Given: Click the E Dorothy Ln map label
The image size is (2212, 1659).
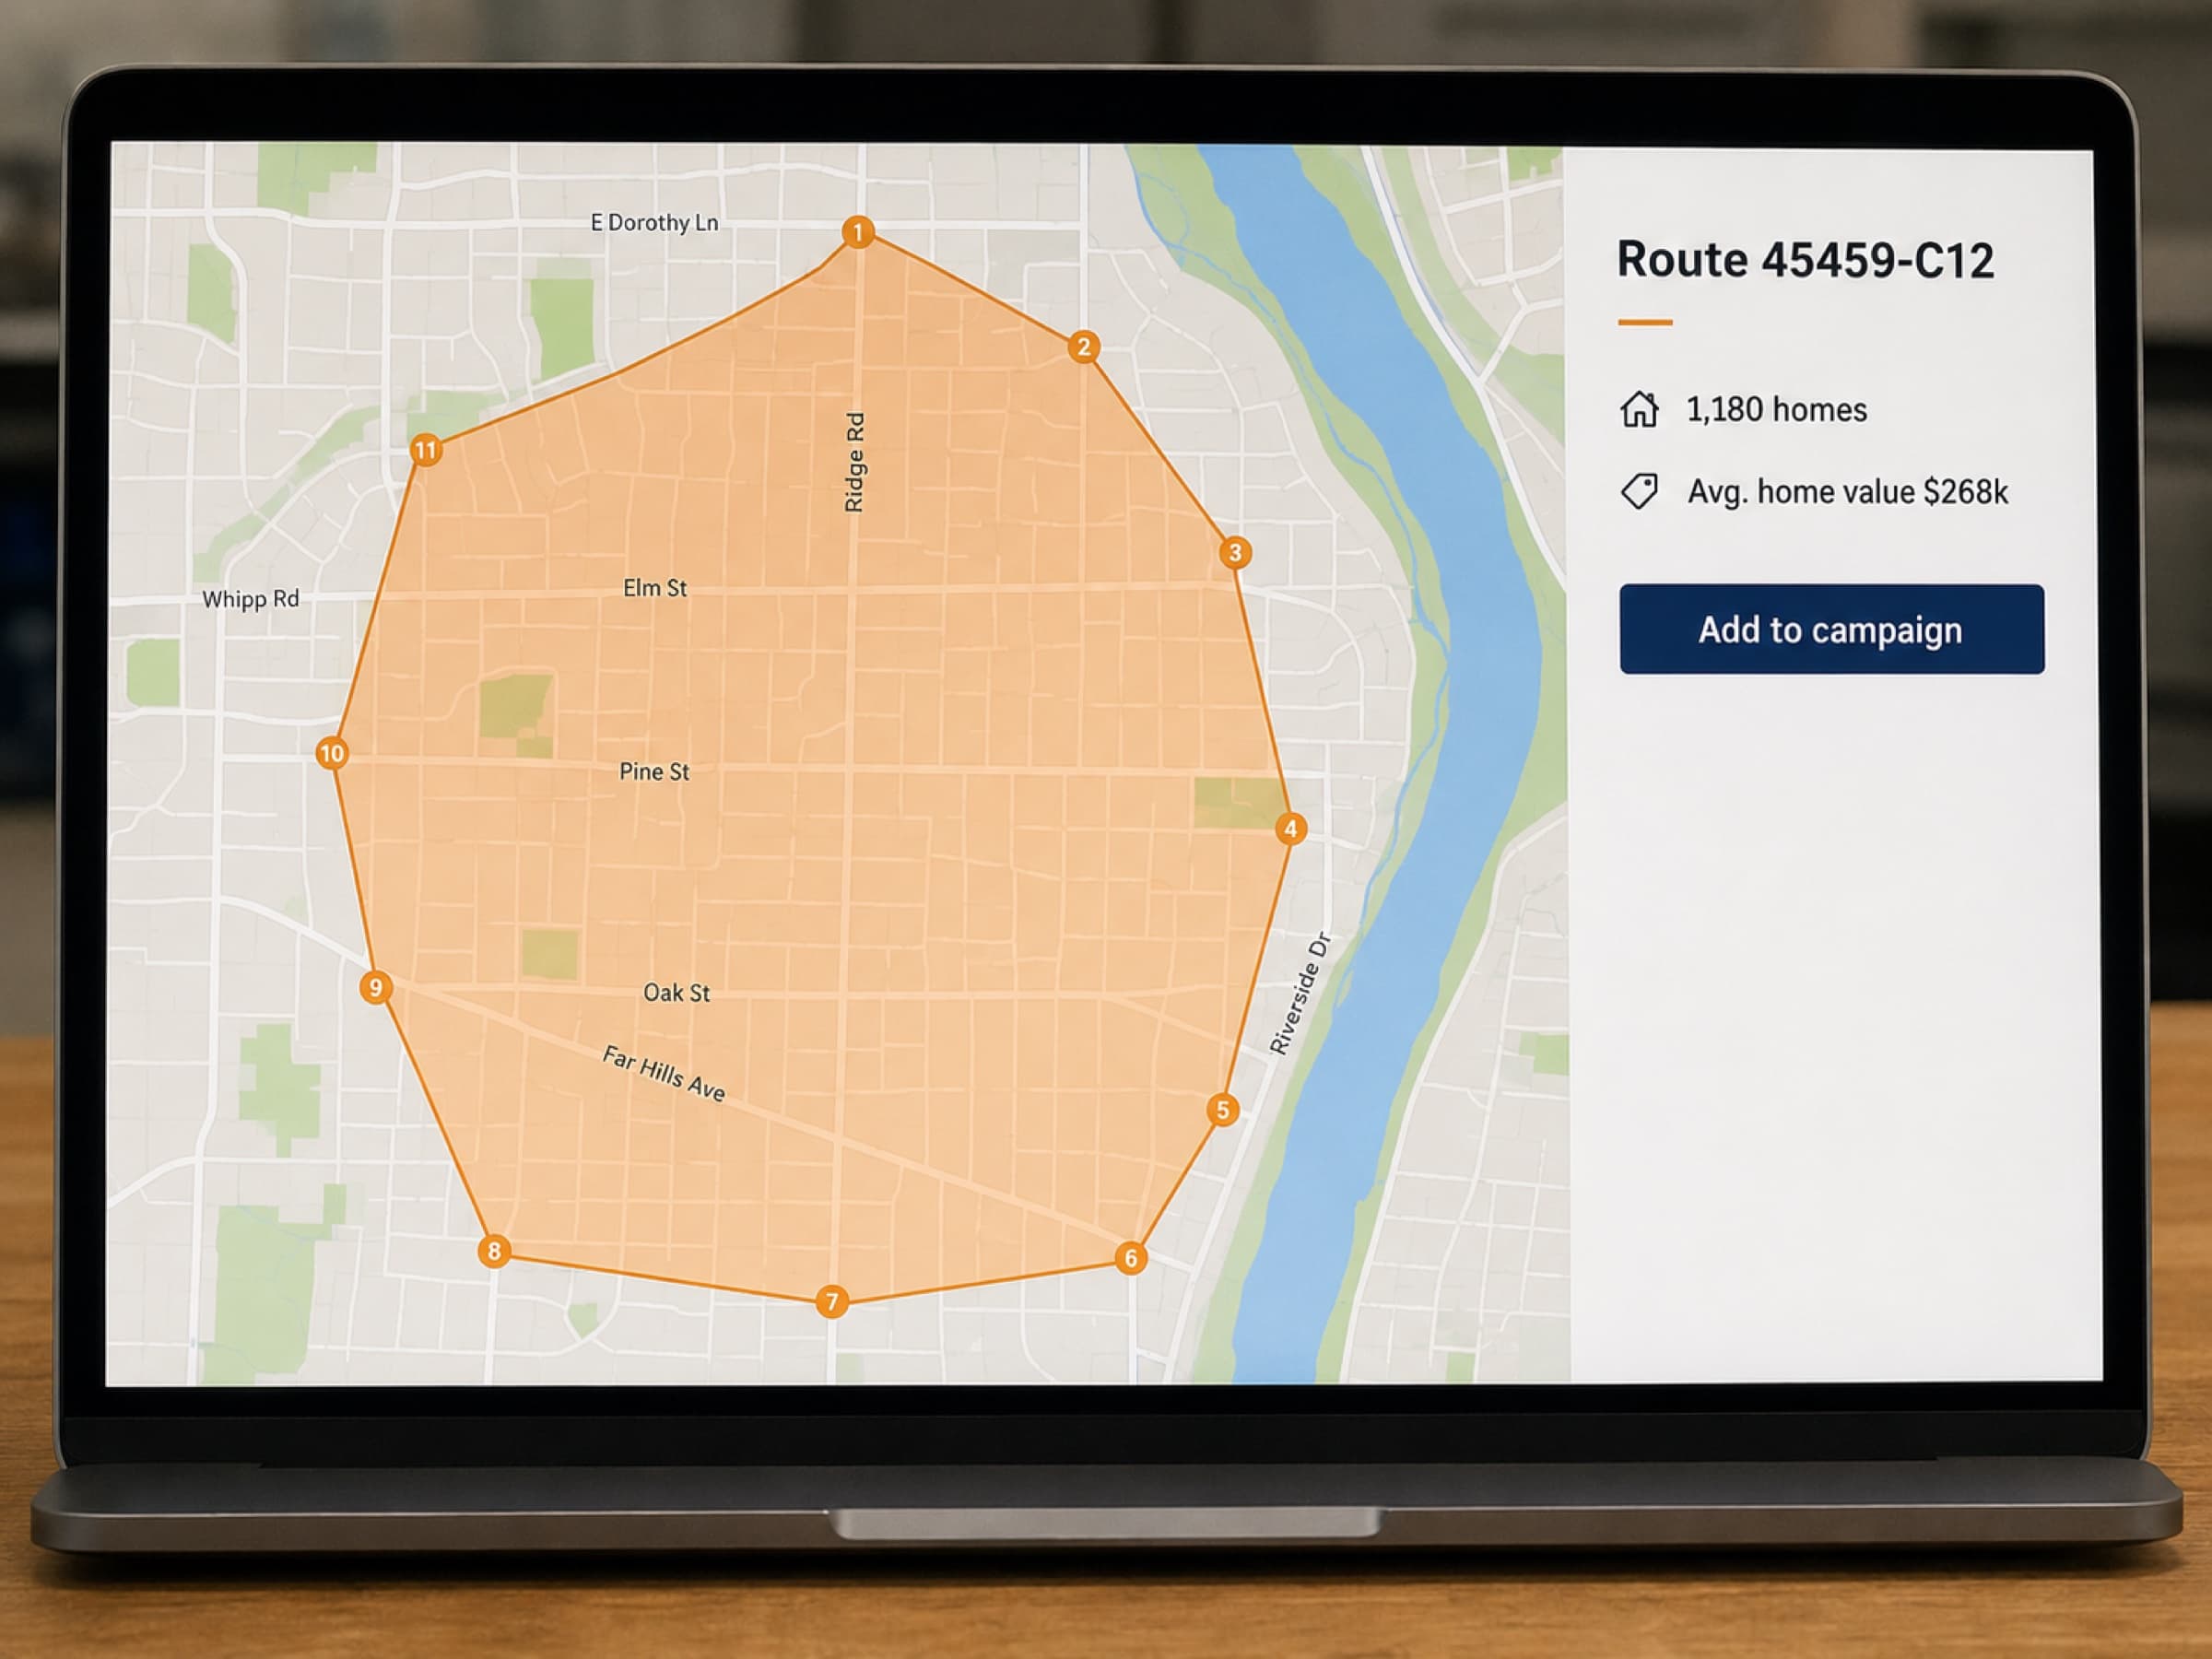Looking at the screenshot, I should [654, 223].
